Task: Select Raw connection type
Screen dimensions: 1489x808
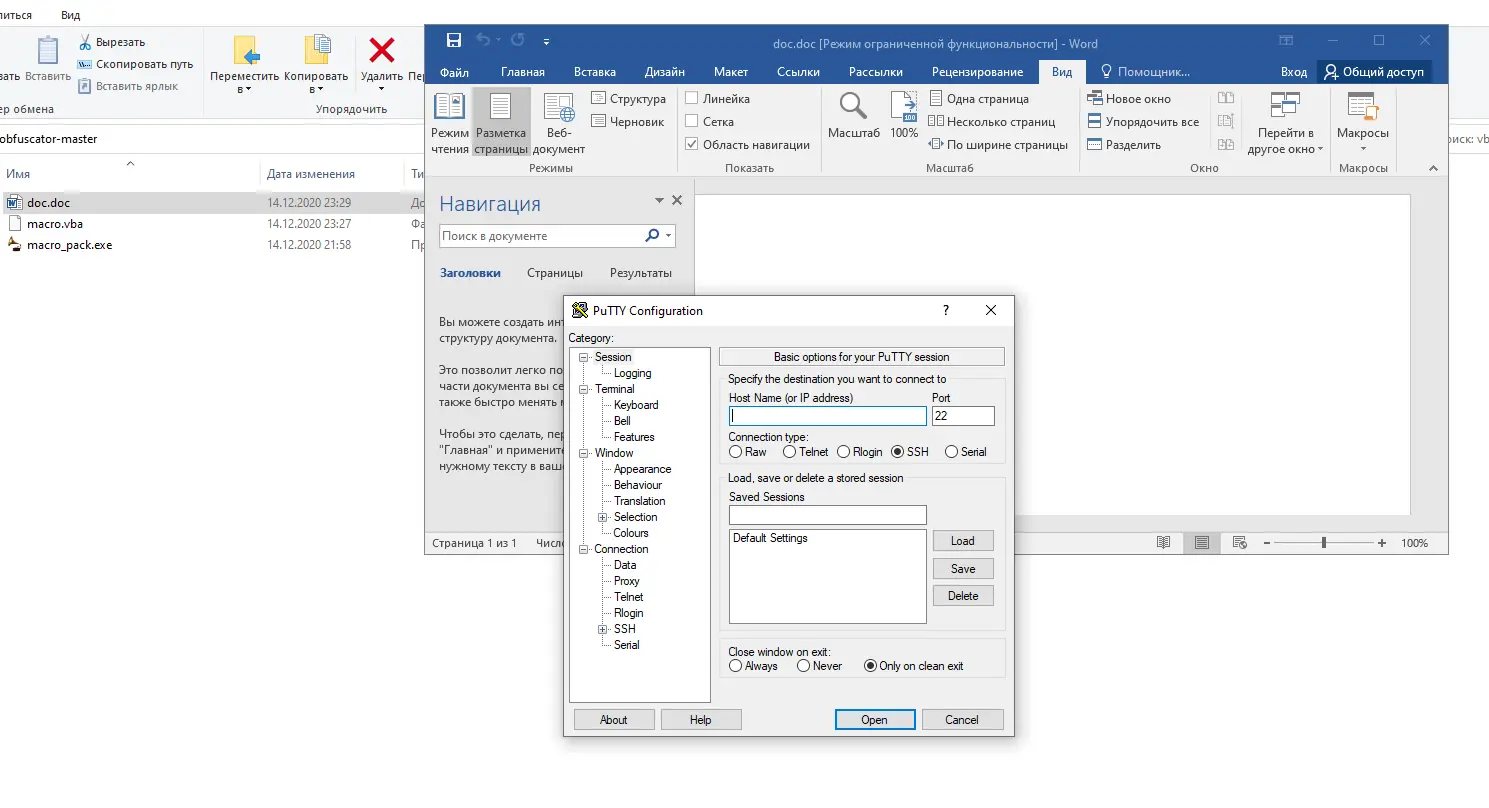Action: coord(736,452)
